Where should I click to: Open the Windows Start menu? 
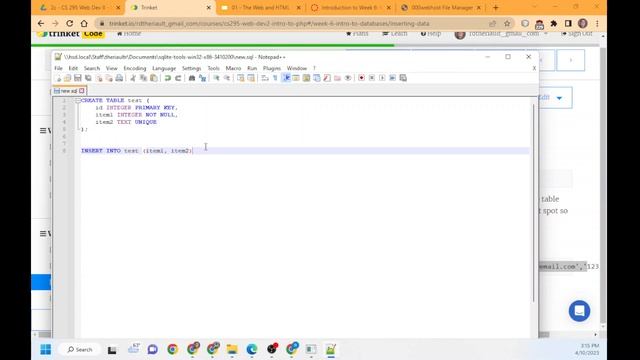46,349
